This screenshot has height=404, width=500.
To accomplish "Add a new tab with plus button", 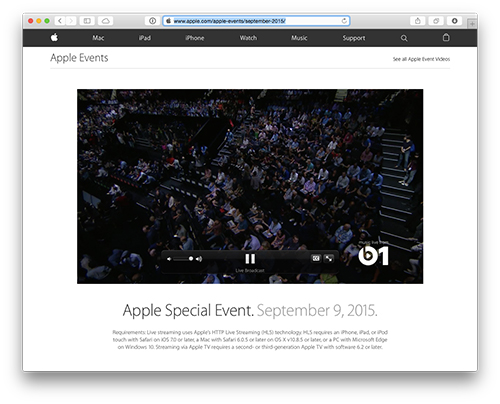I will click(472, 24).
